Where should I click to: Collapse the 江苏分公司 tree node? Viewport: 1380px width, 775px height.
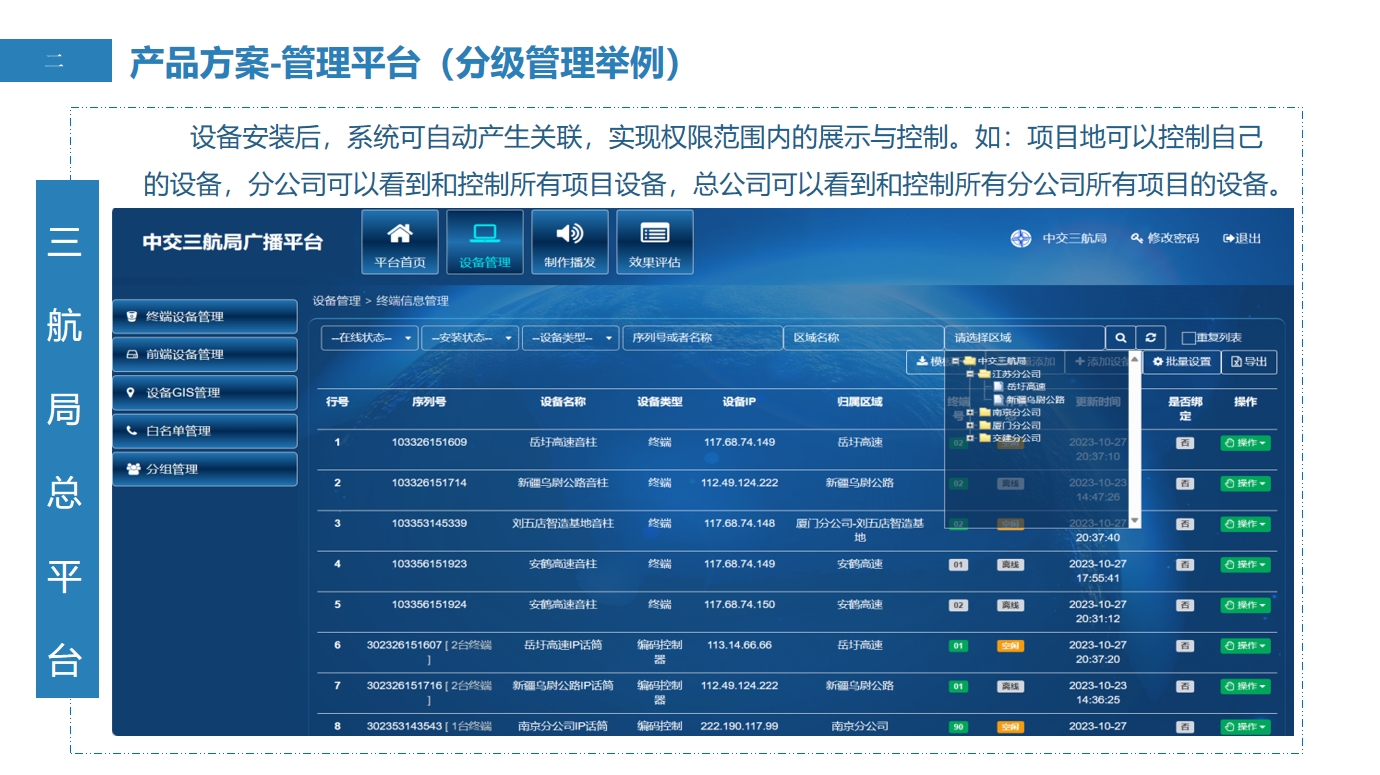969,374
